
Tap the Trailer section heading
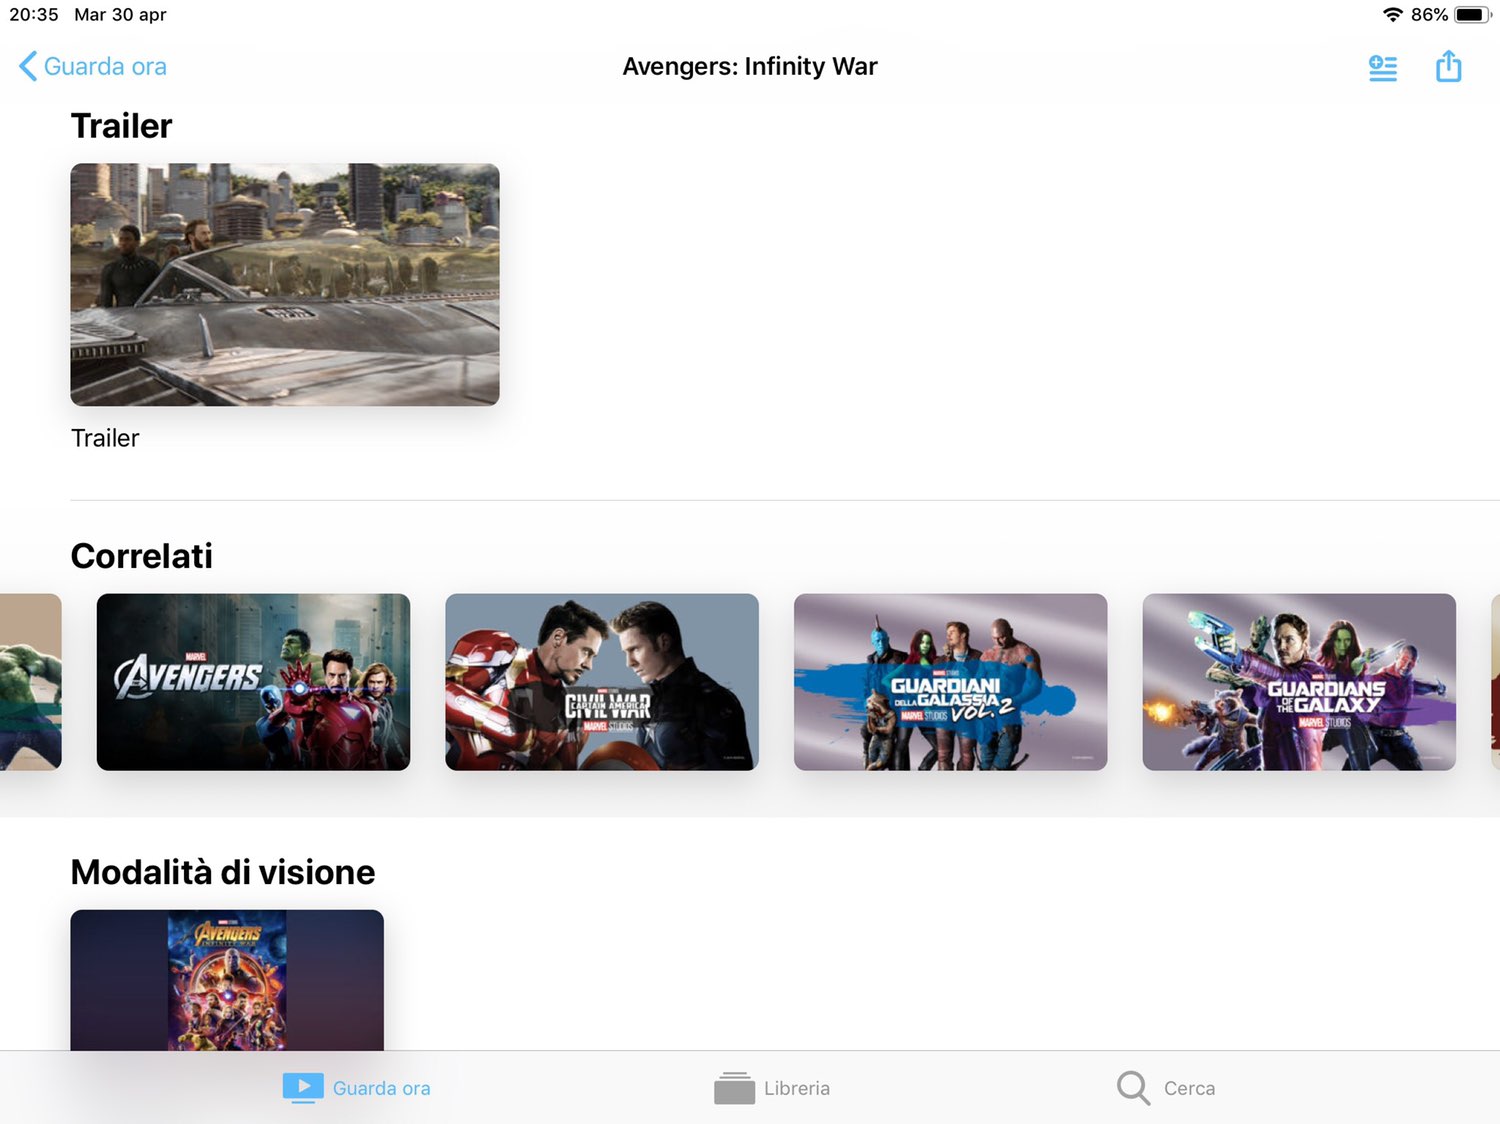pyautogui.click(x=122, y=126)
